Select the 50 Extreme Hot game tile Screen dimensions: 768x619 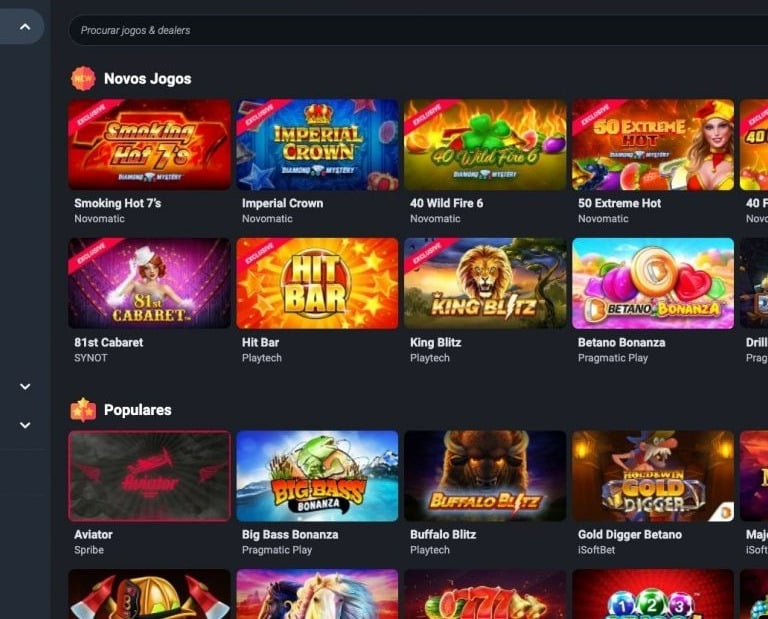click(653, 144)
